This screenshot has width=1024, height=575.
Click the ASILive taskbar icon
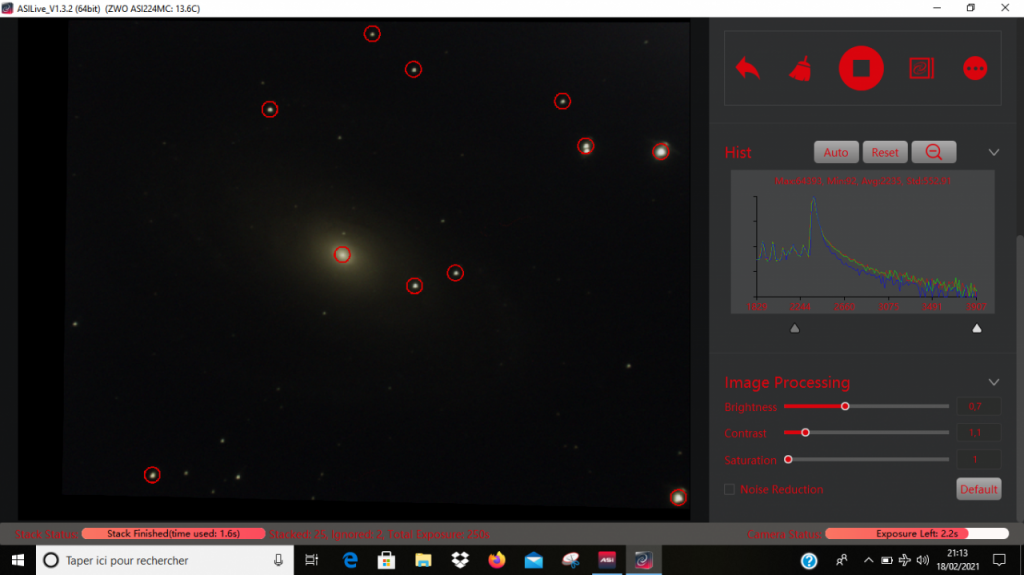point(644,560)
